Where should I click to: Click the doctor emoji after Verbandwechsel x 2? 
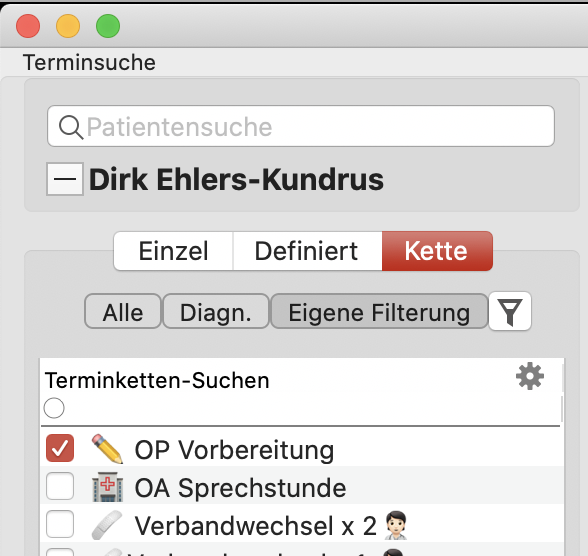pyautogui.click(x=396, y=525)
